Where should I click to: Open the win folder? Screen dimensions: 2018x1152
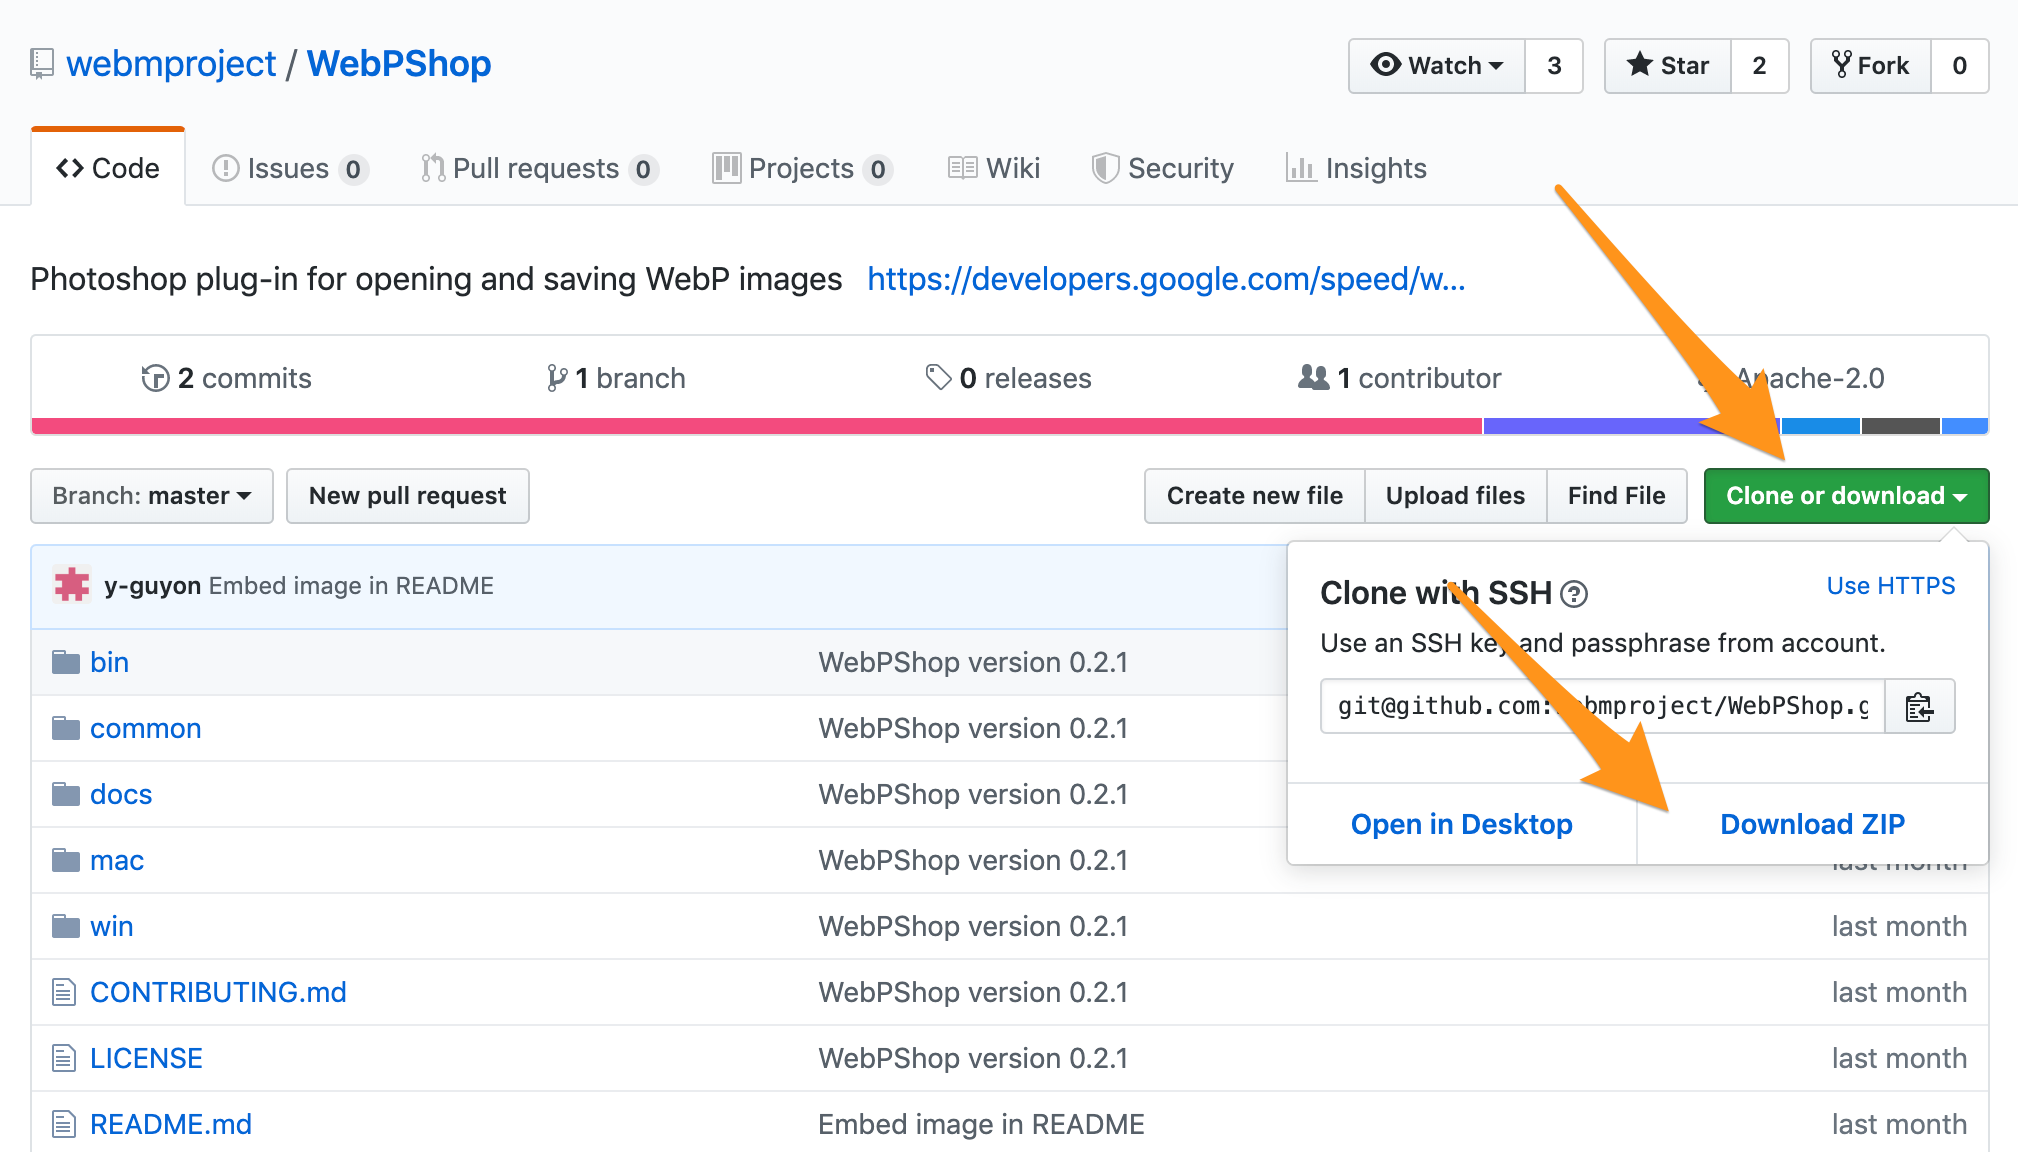click(x=112, y=926)
